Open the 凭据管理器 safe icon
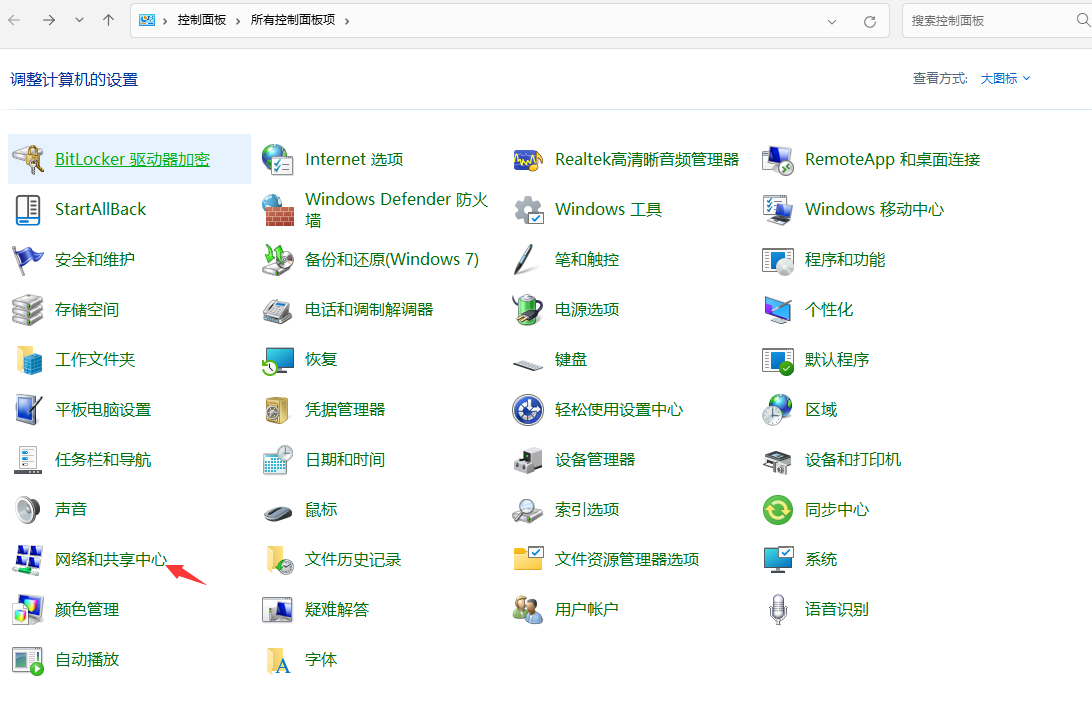Image resolution: width=1092 pixels, height=728 pixels. (278, 410)
